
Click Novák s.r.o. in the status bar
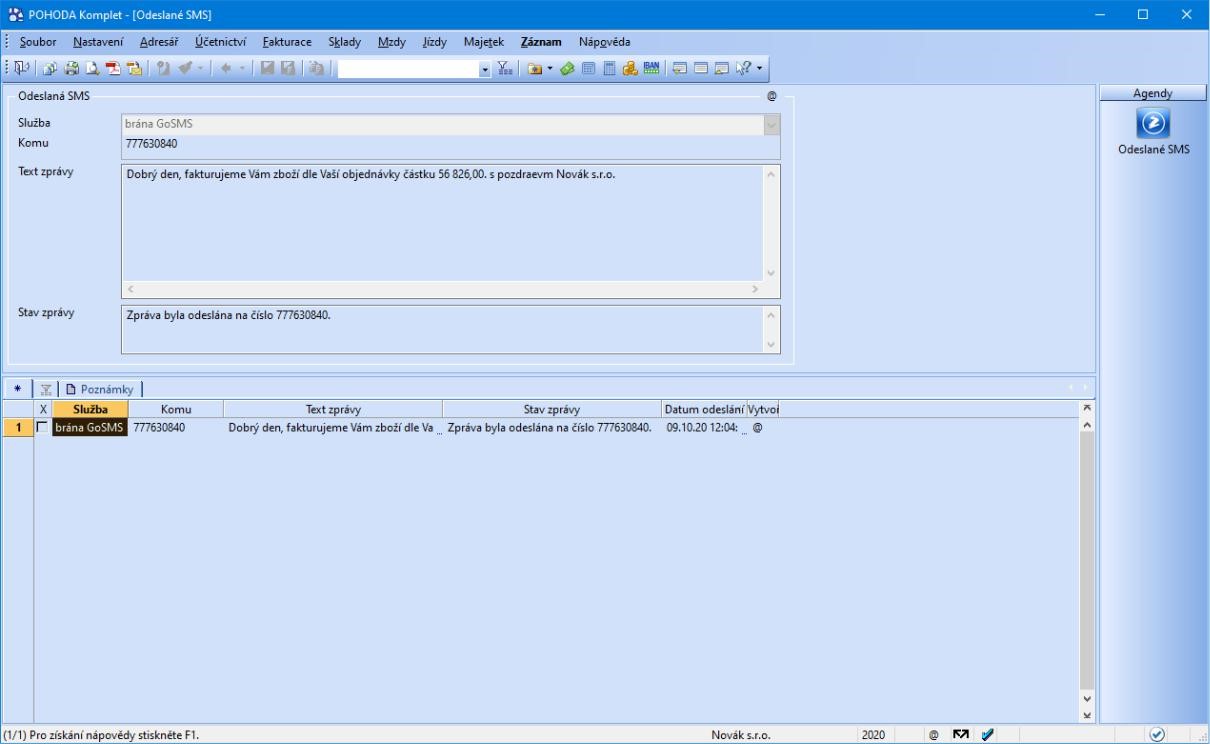click(x=741, y=735)
